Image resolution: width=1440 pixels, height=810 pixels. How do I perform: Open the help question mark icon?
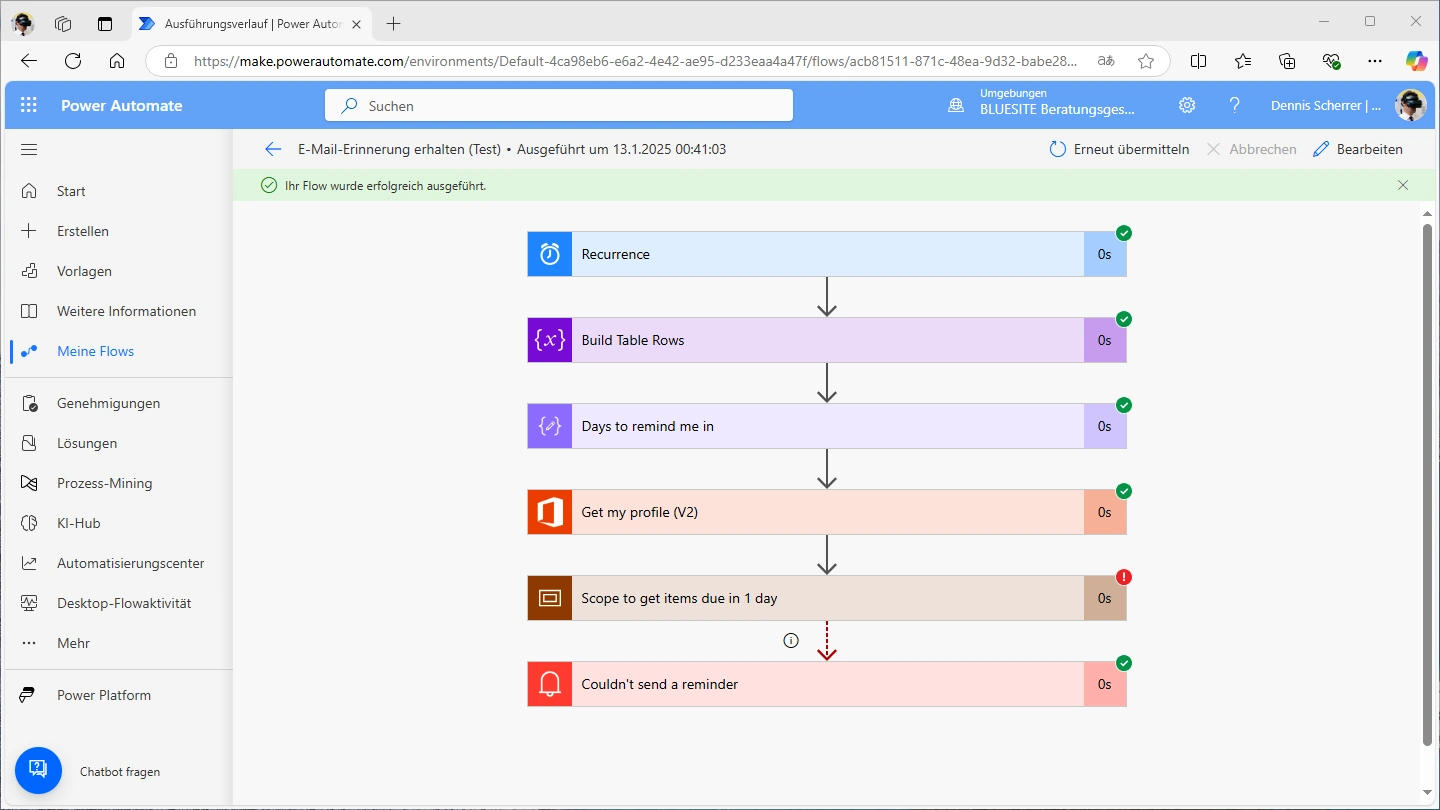pos(1235,105)
